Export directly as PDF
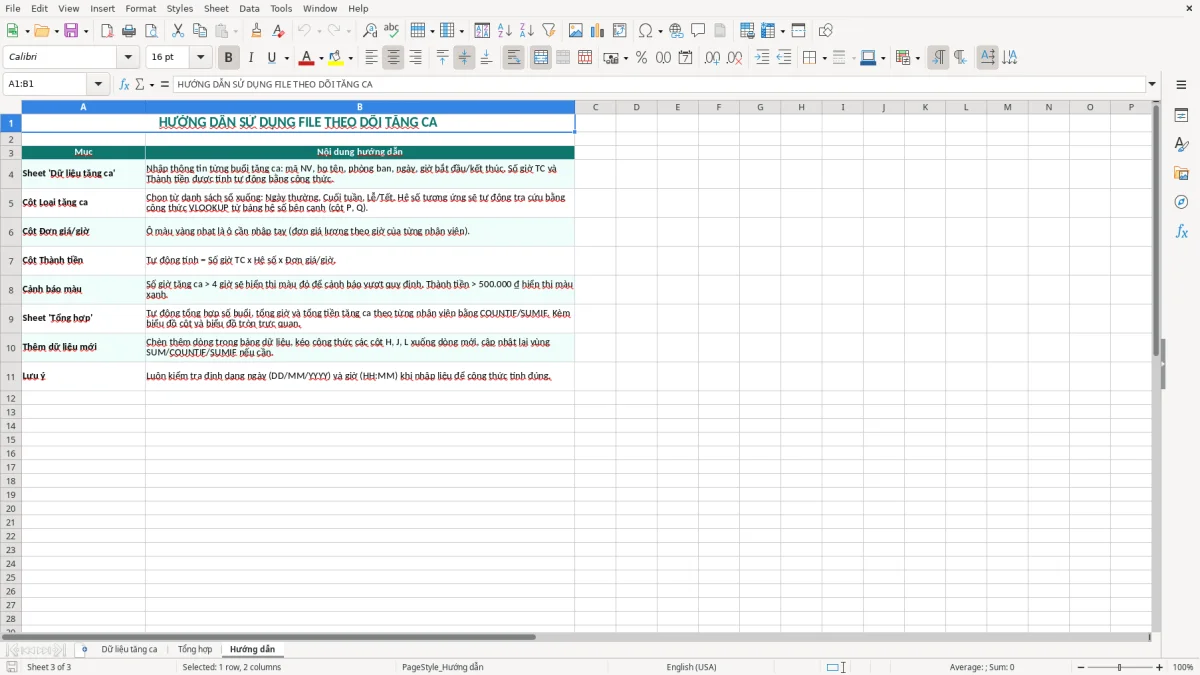The height and width of the screenshot is (675, 1200). coord(107,31)
